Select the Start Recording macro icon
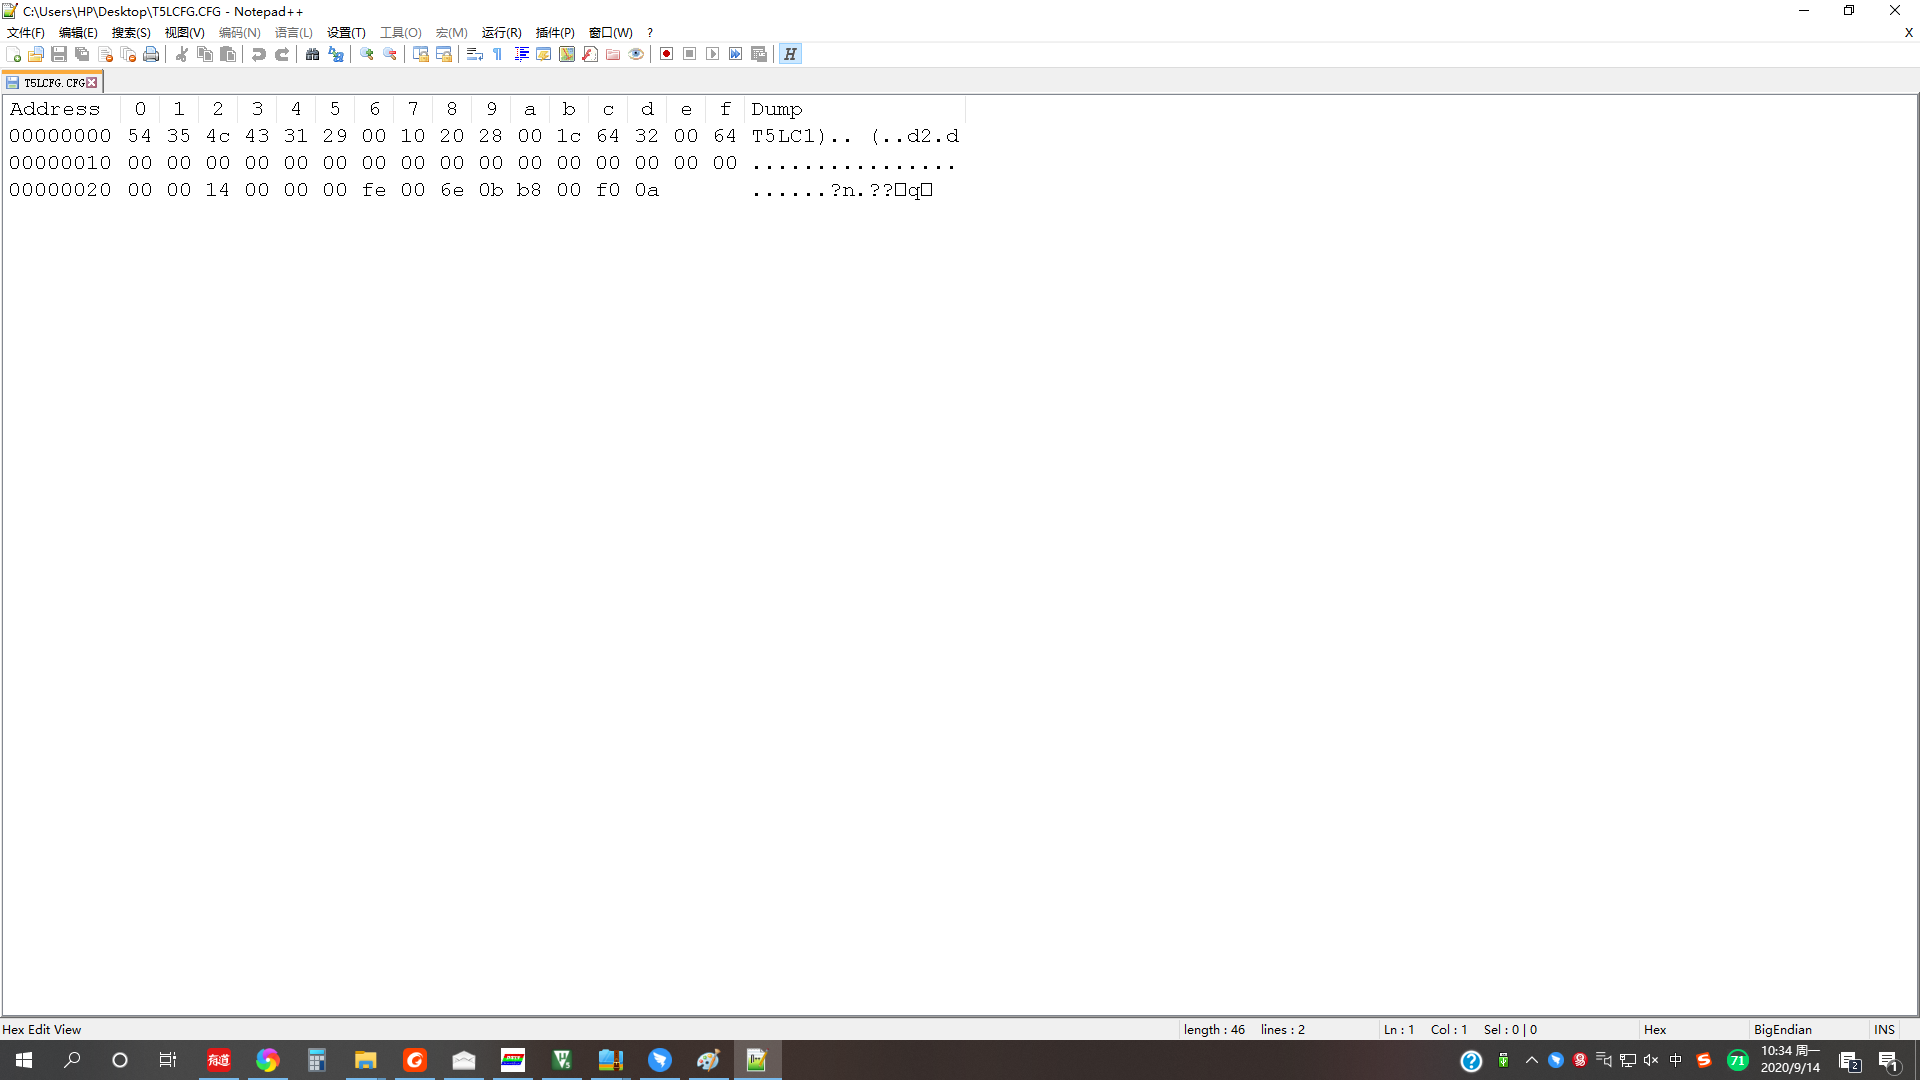 click(x=666, y=54)
